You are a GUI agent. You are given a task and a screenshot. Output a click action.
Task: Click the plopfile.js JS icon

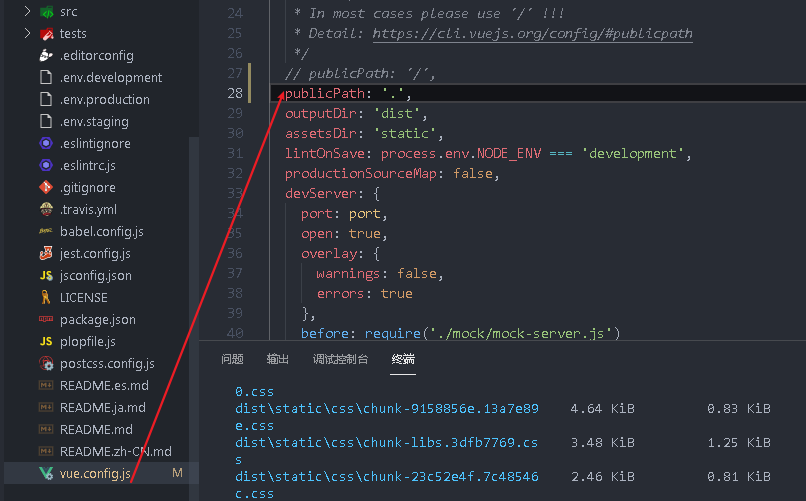[x=46, y=342]
